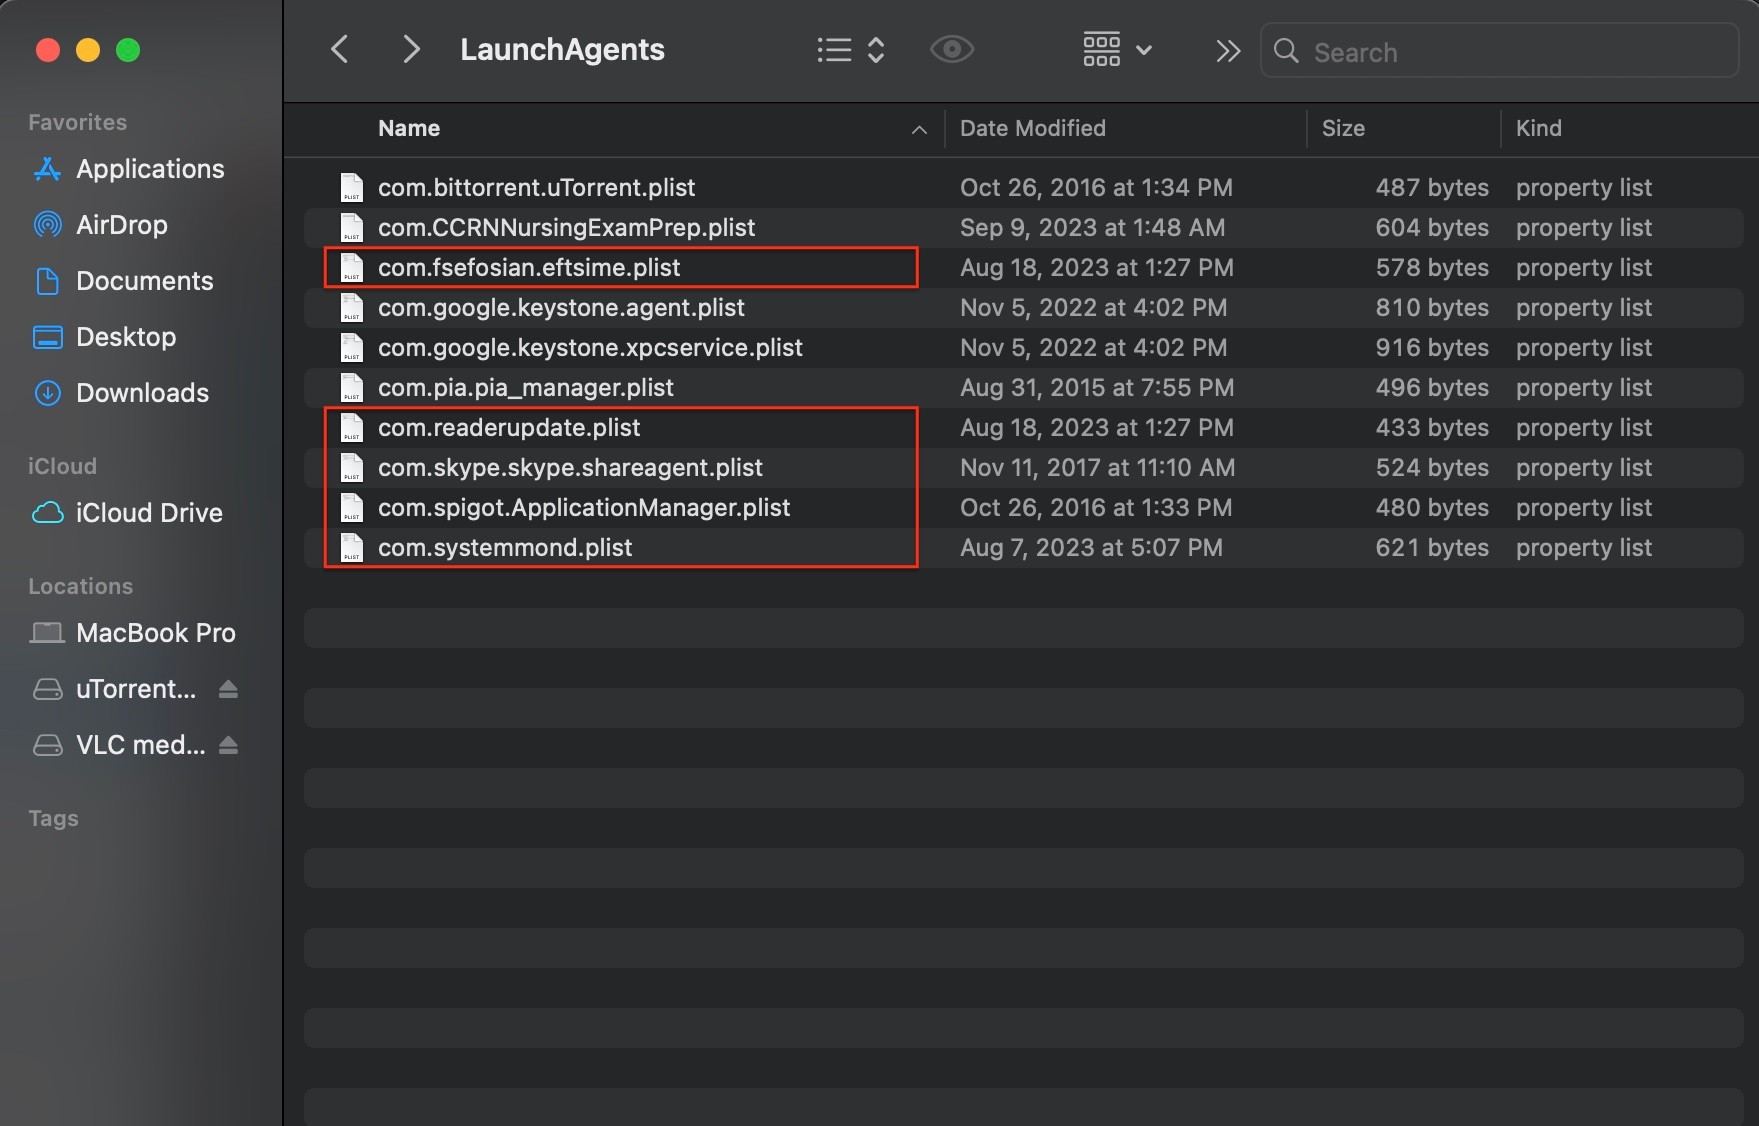
Task: Open Desktop in the sidebar
Action: click(104, 337)
